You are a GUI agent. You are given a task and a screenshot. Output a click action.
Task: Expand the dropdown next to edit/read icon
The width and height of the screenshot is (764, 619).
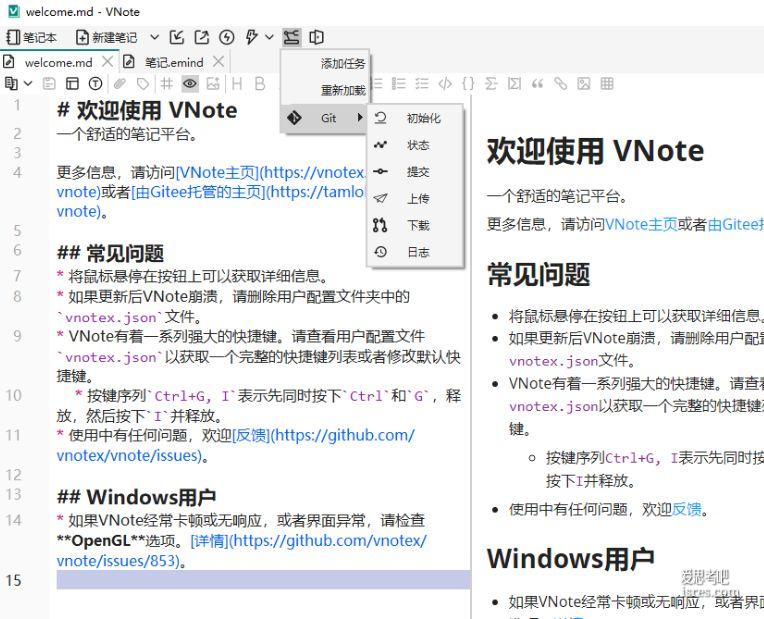pyautogui.click(x=28, y=84)
